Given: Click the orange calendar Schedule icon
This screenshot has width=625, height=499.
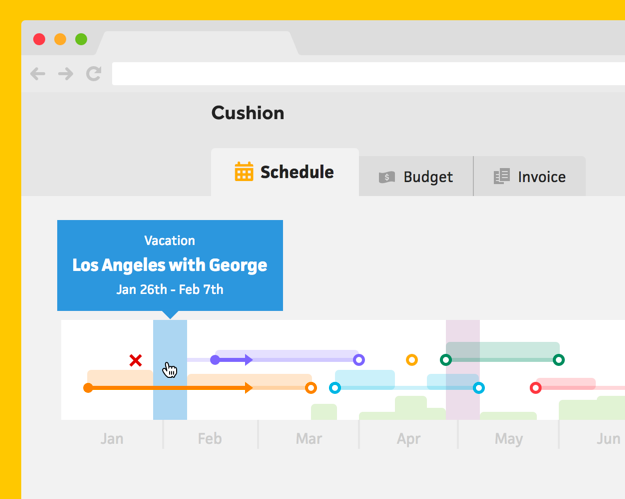Looking at the screenshot, I should (x=244, y=172).
